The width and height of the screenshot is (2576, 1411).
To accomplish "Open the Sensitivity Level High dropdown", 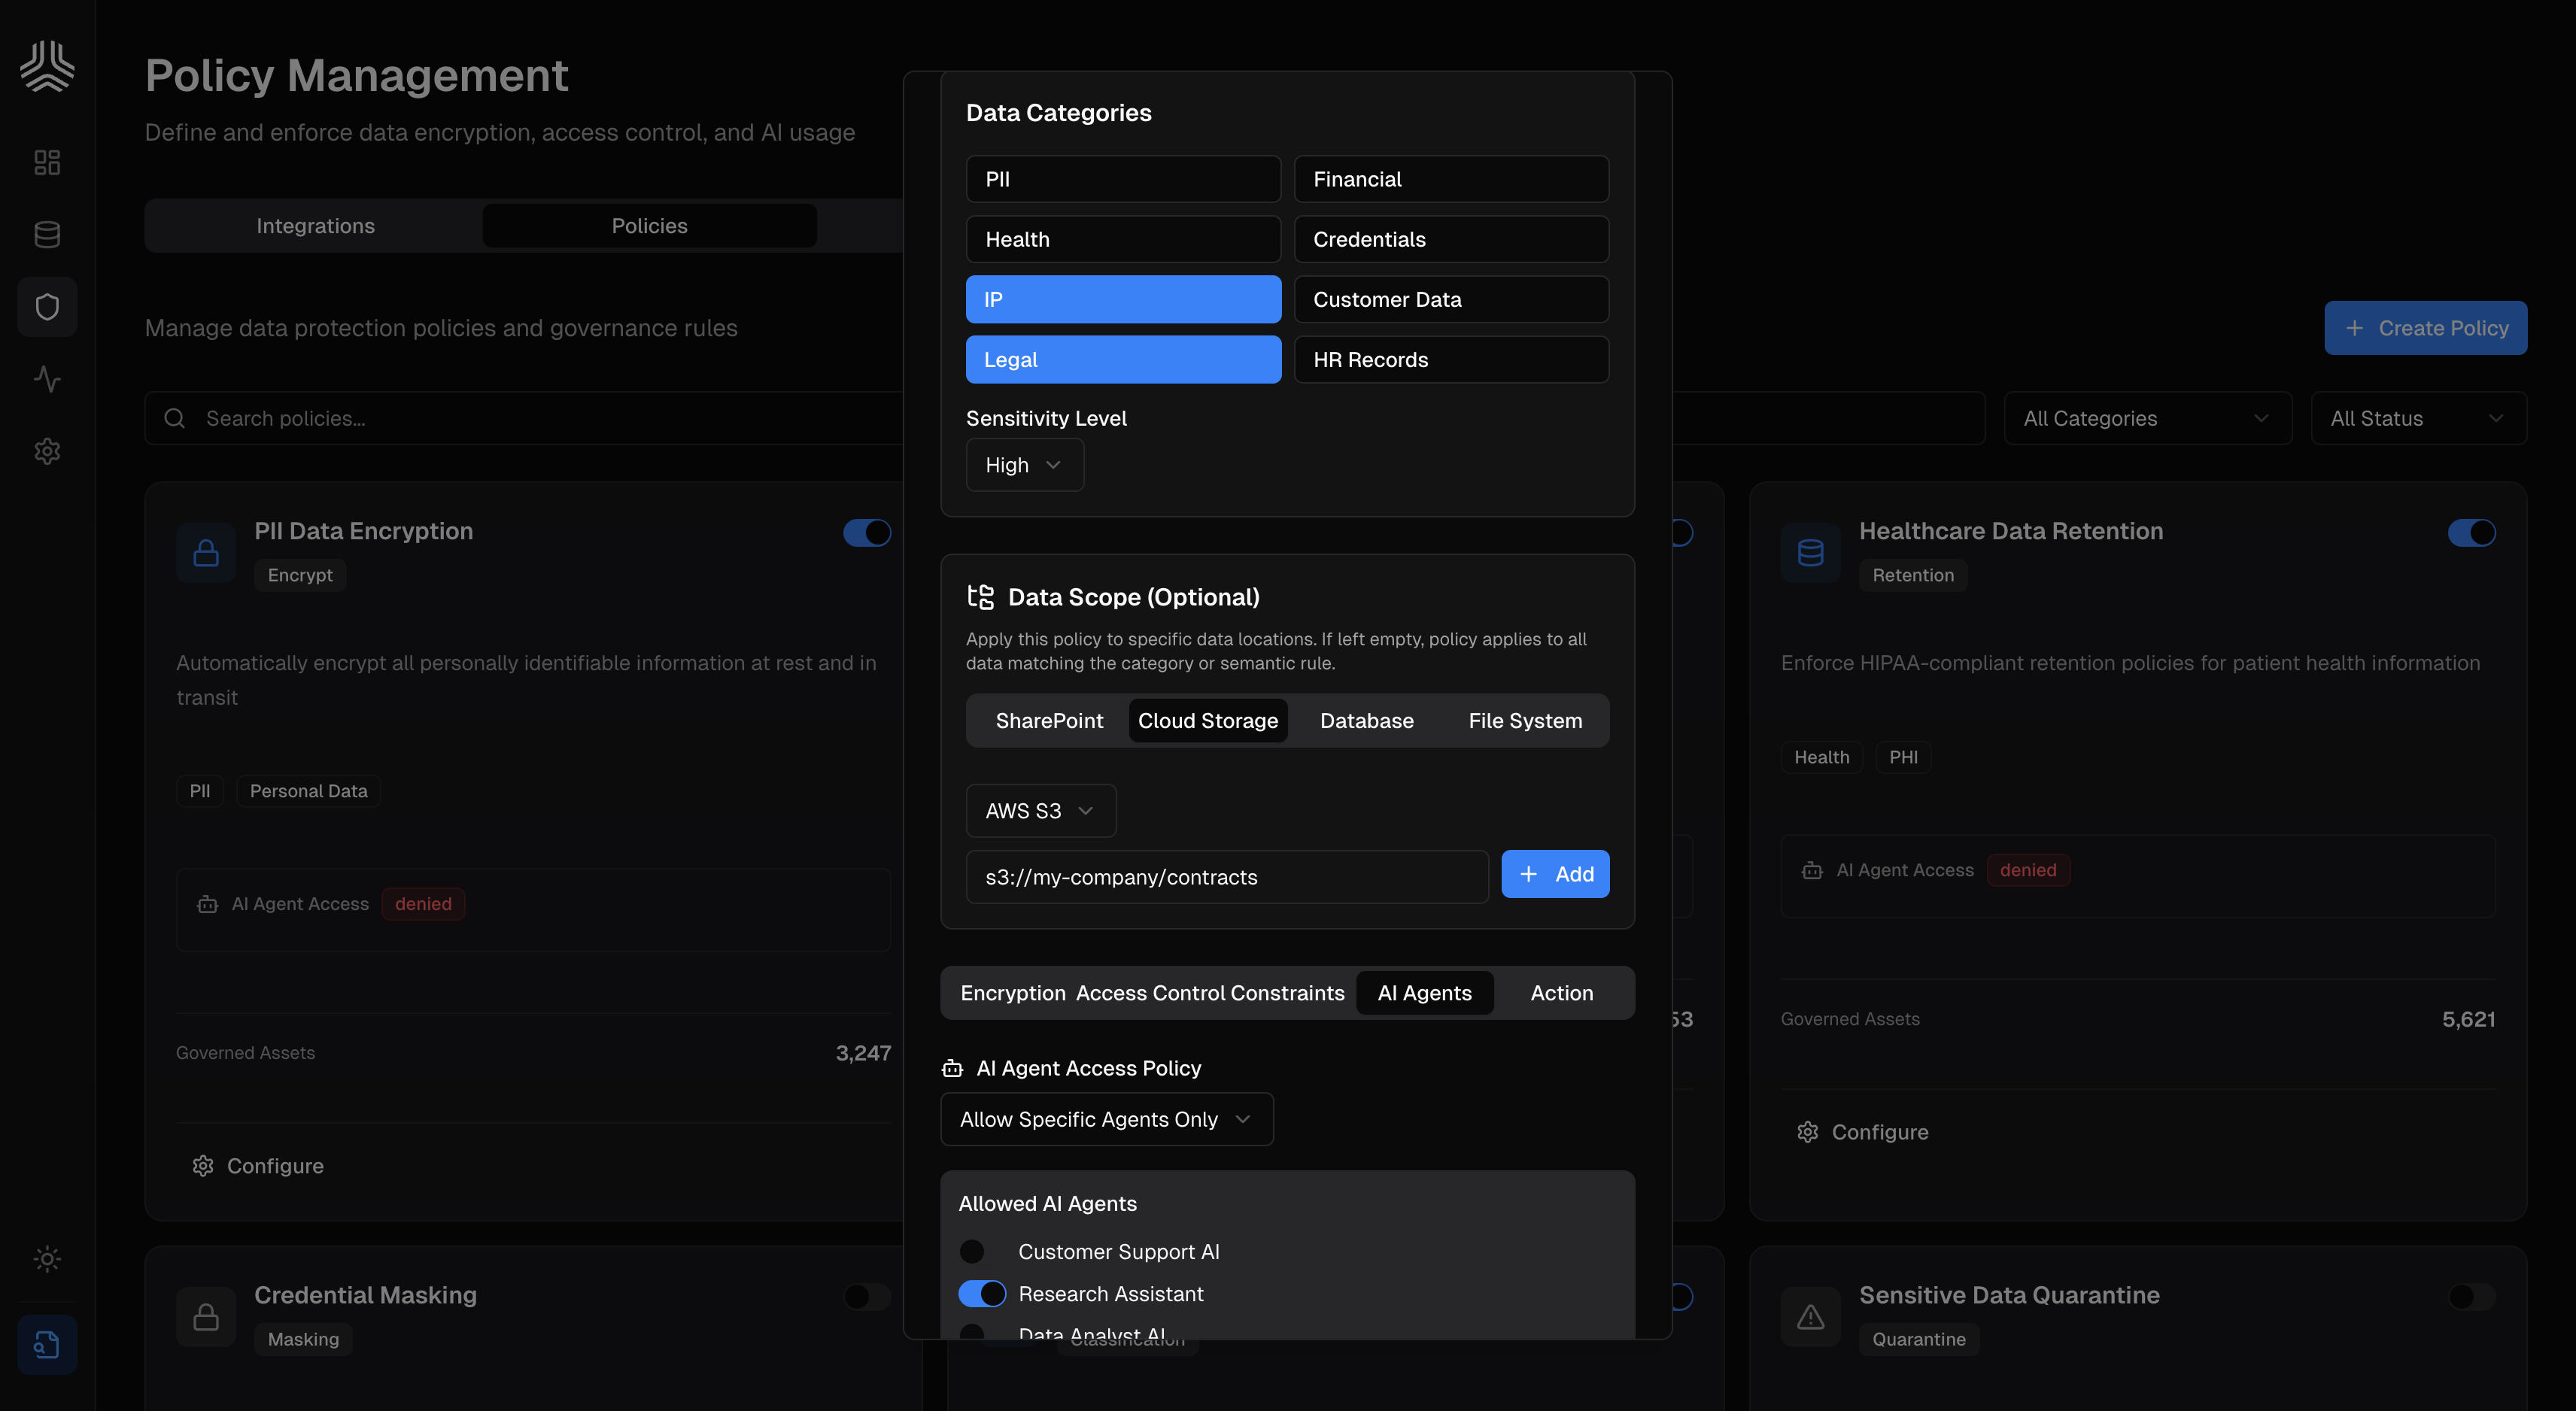I will point(1024,465).
